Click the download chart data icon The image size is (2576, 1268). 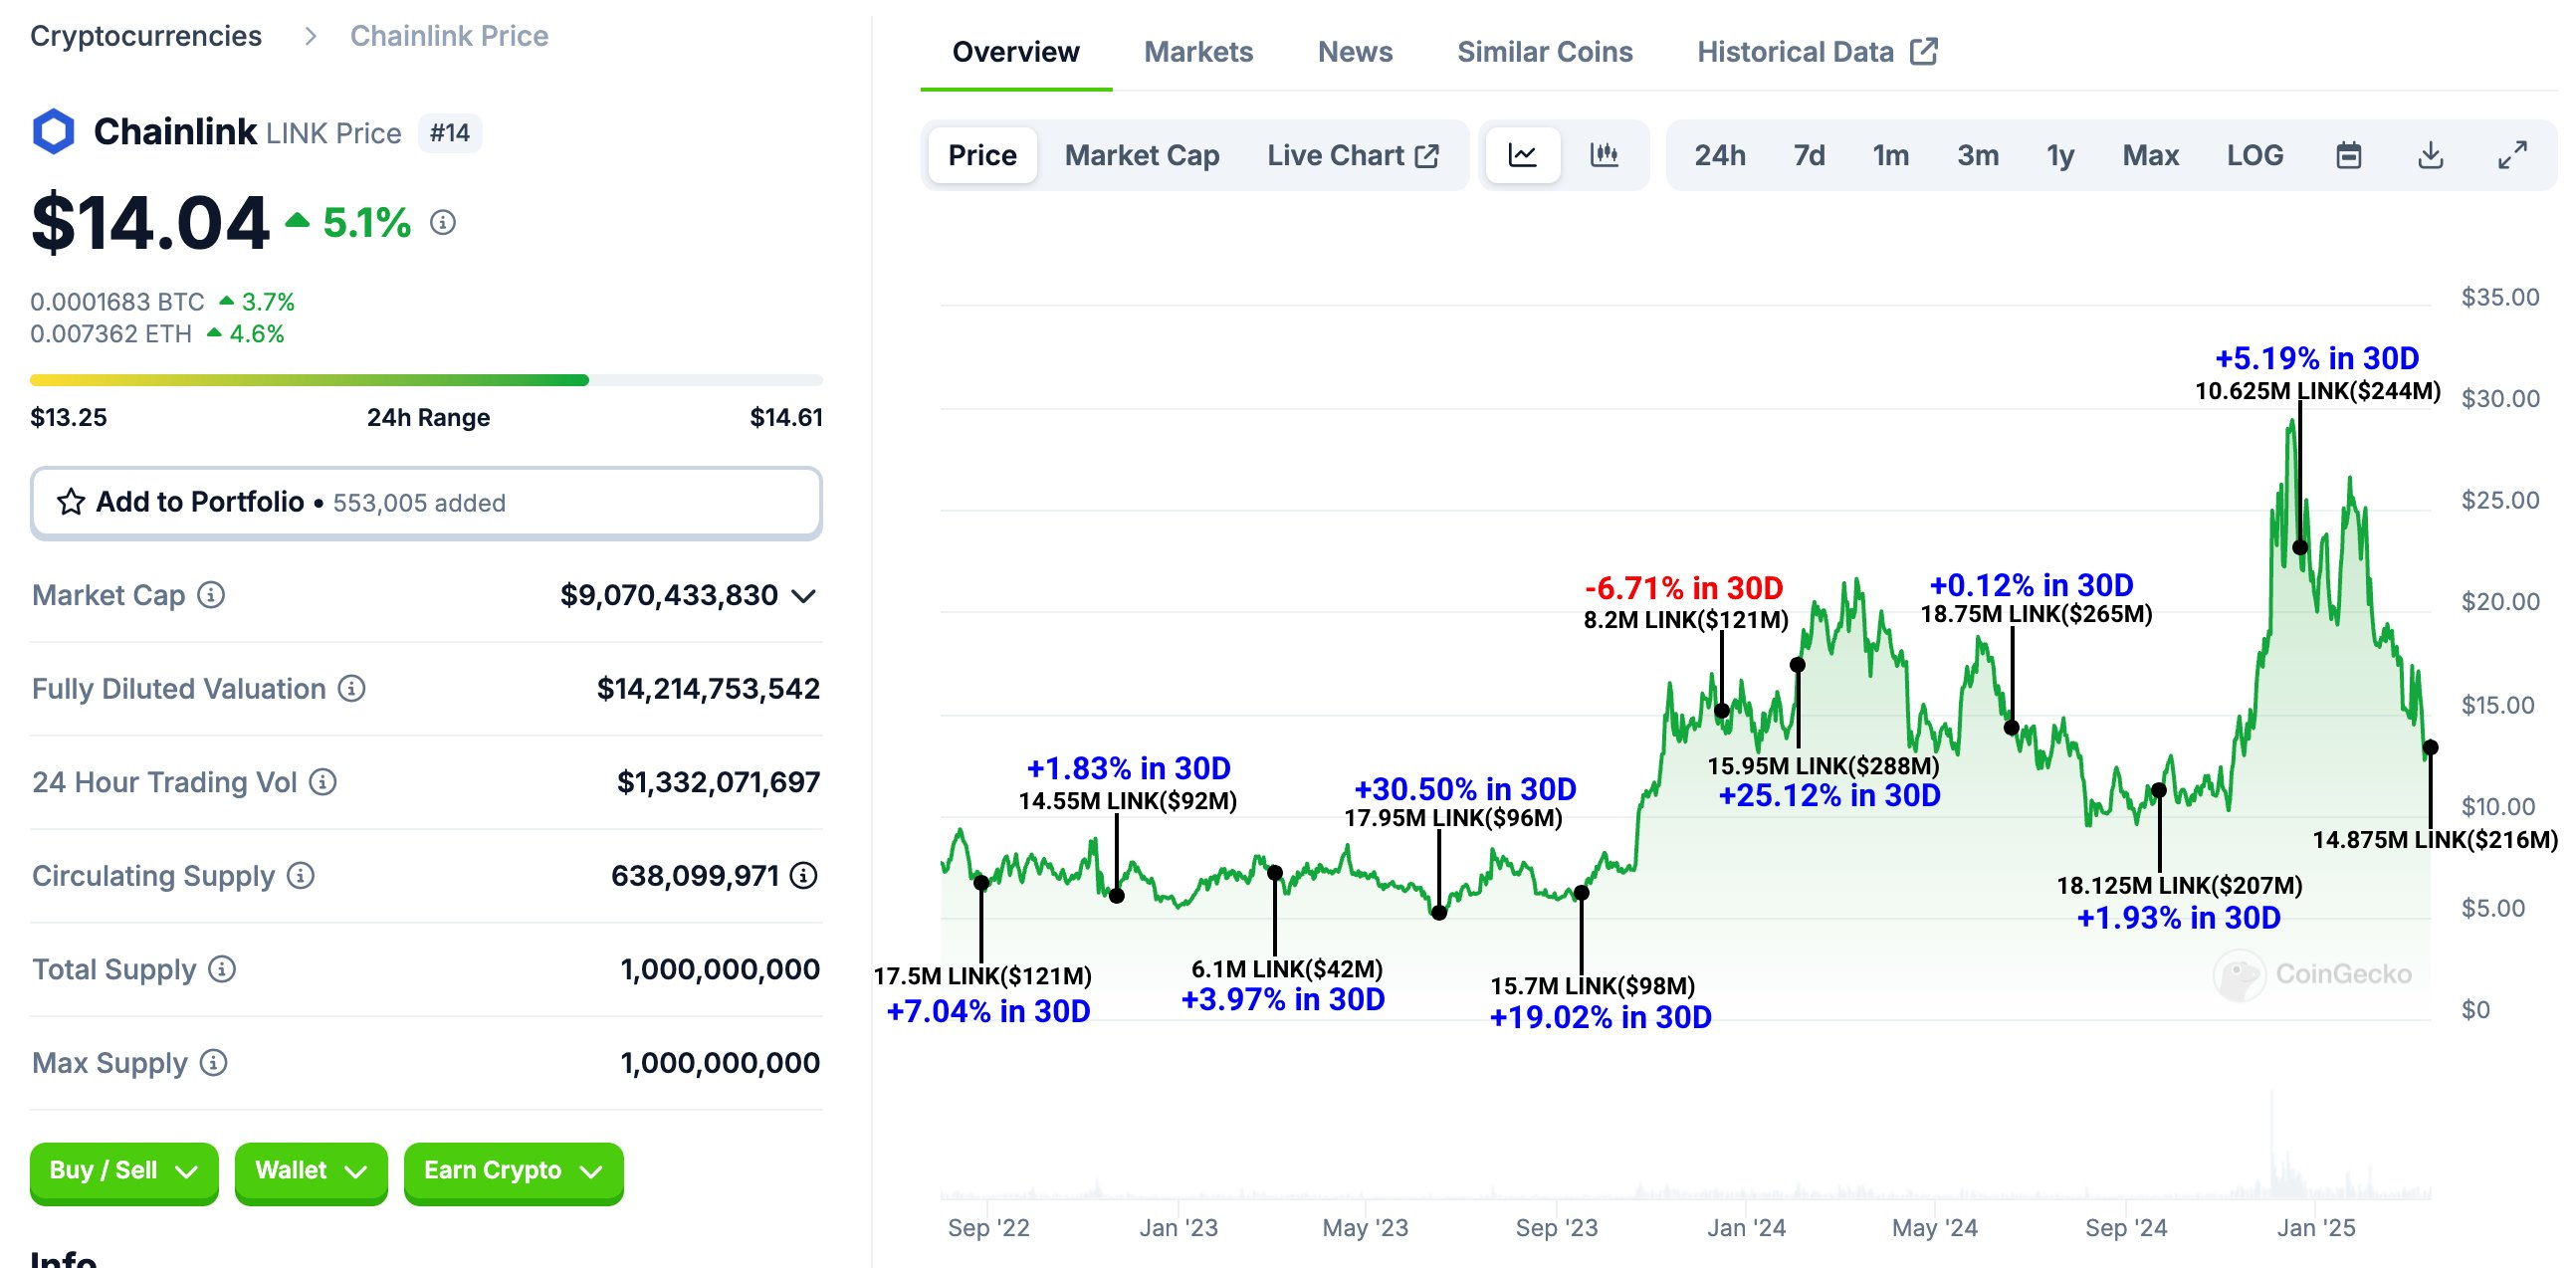pos(2430,155)
